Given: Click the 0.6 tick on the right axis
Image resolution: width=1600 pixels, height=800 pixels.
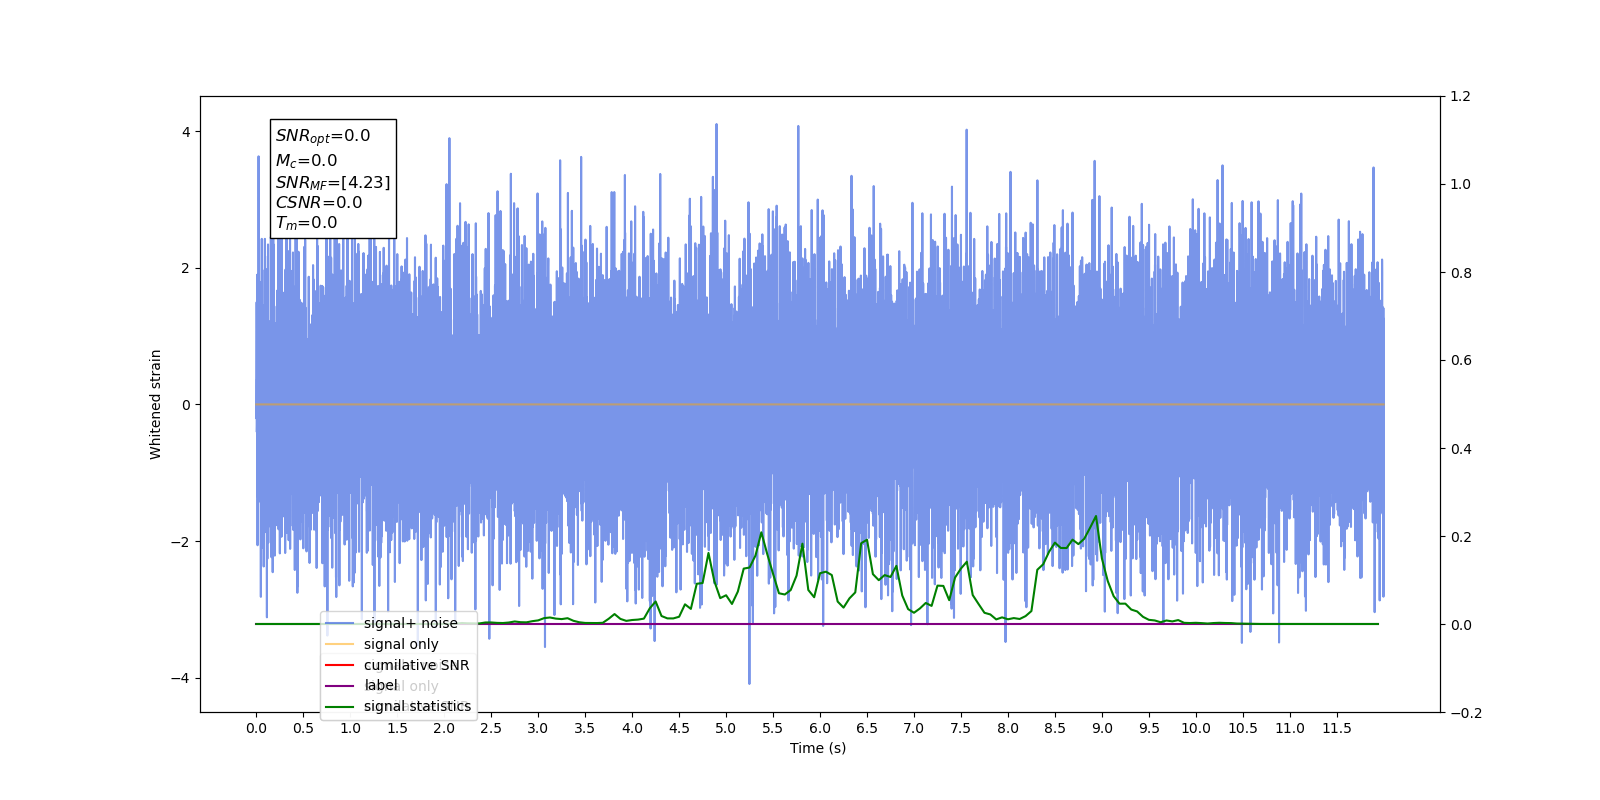Looking at the screenshot, I should click(1461, 361).
